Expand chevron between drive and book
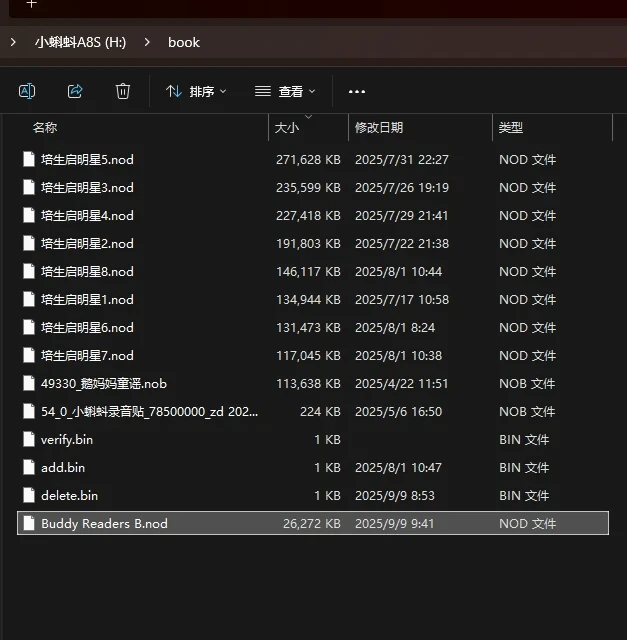 (x=147, y=42)
